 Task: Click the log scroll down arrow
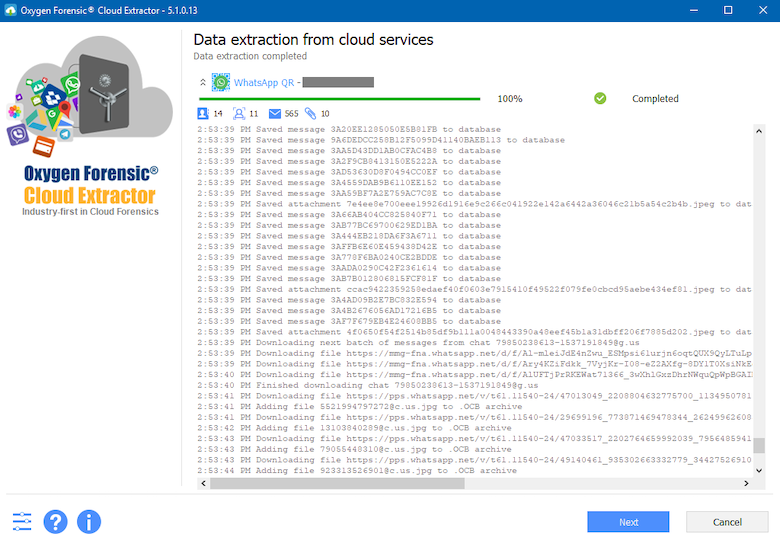(759, 470)
